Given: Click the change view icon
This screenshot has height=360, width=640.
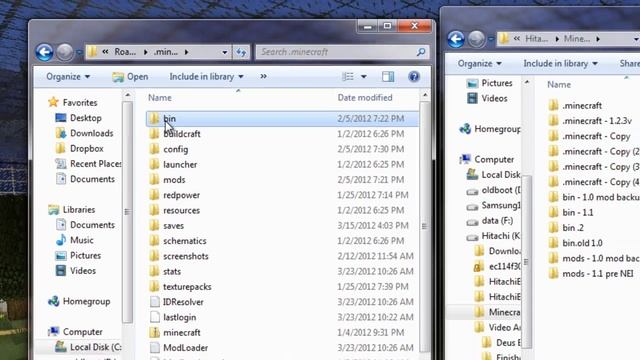Looking at the screenshot, I should [348, 76].
